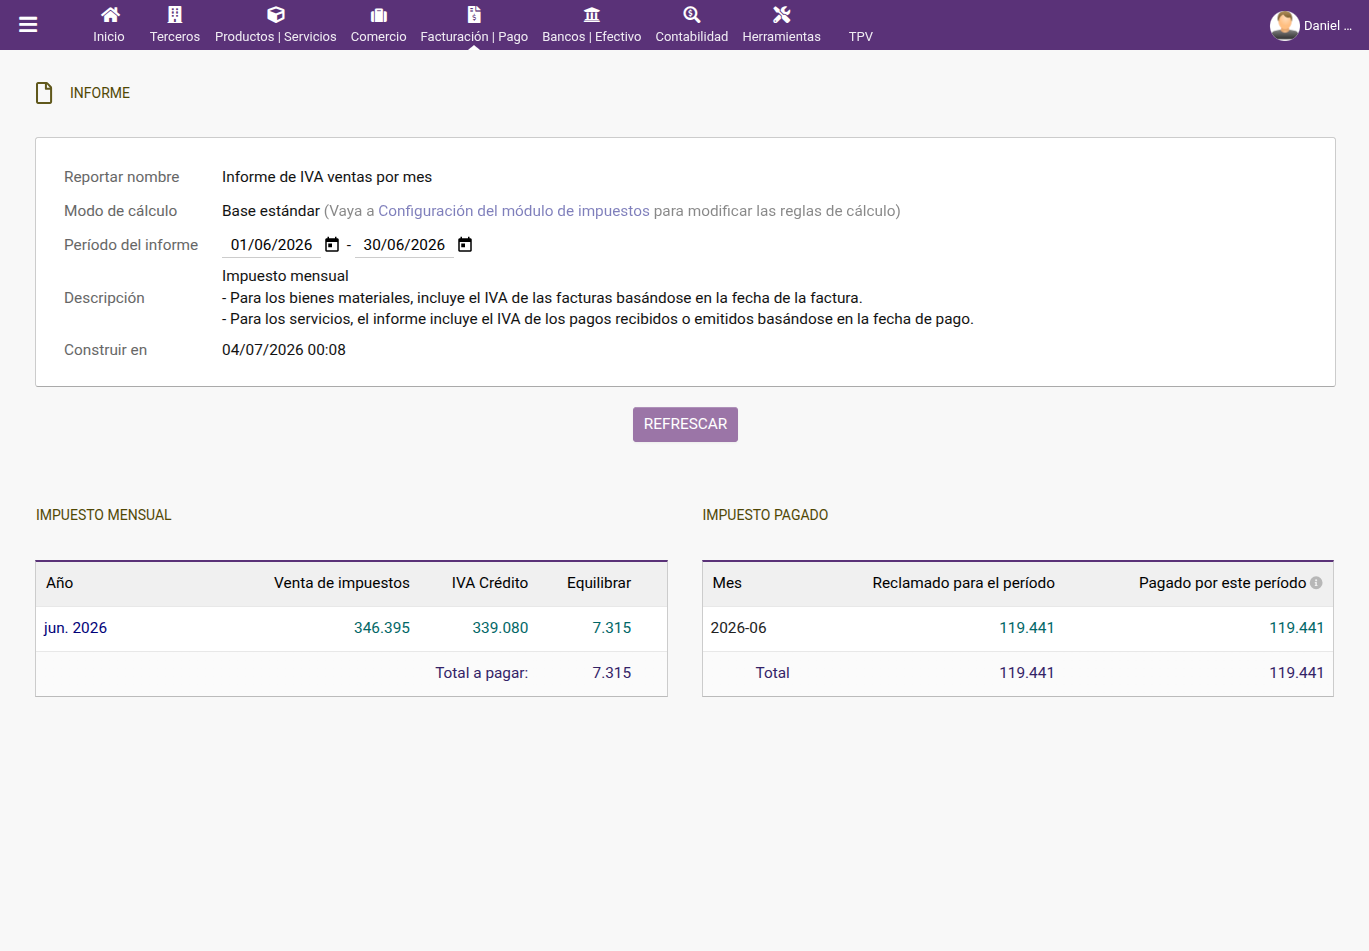This screenshot has width=1369, height=951.
Task: Select Comercio menu label
Action: (379, 36)
